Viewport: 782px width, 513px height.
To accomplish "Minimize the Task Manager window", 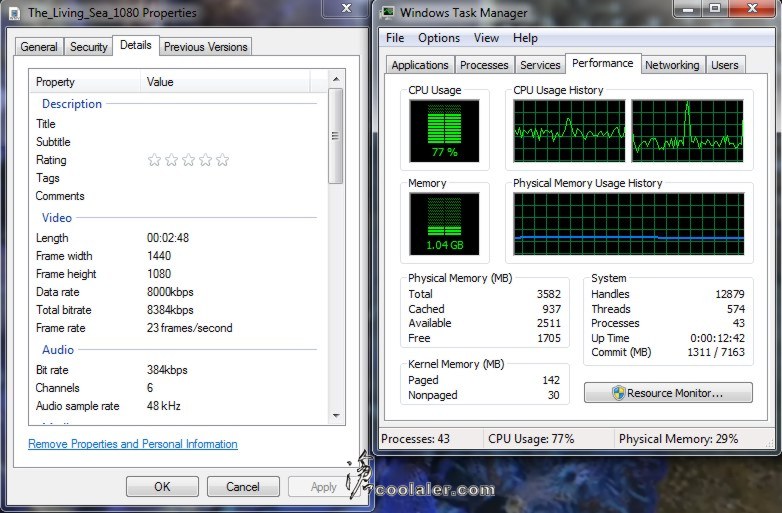I will click(688, 8).
